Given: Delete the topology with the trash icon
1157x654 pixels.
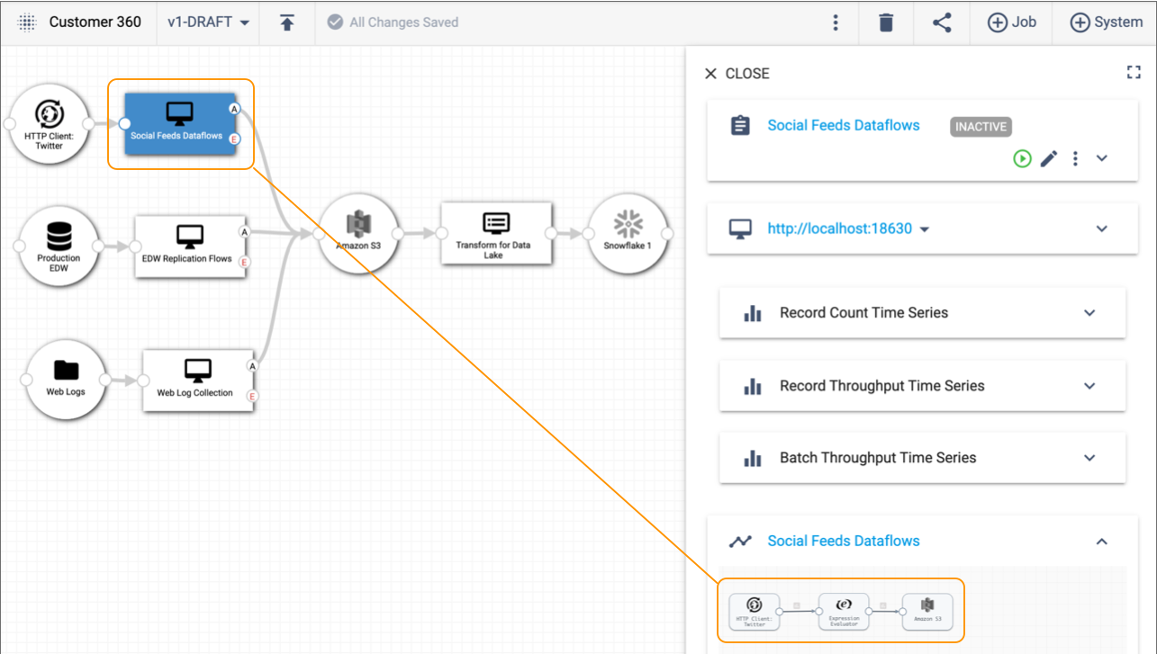Looking at the screenshot, I should coord(886,22).
